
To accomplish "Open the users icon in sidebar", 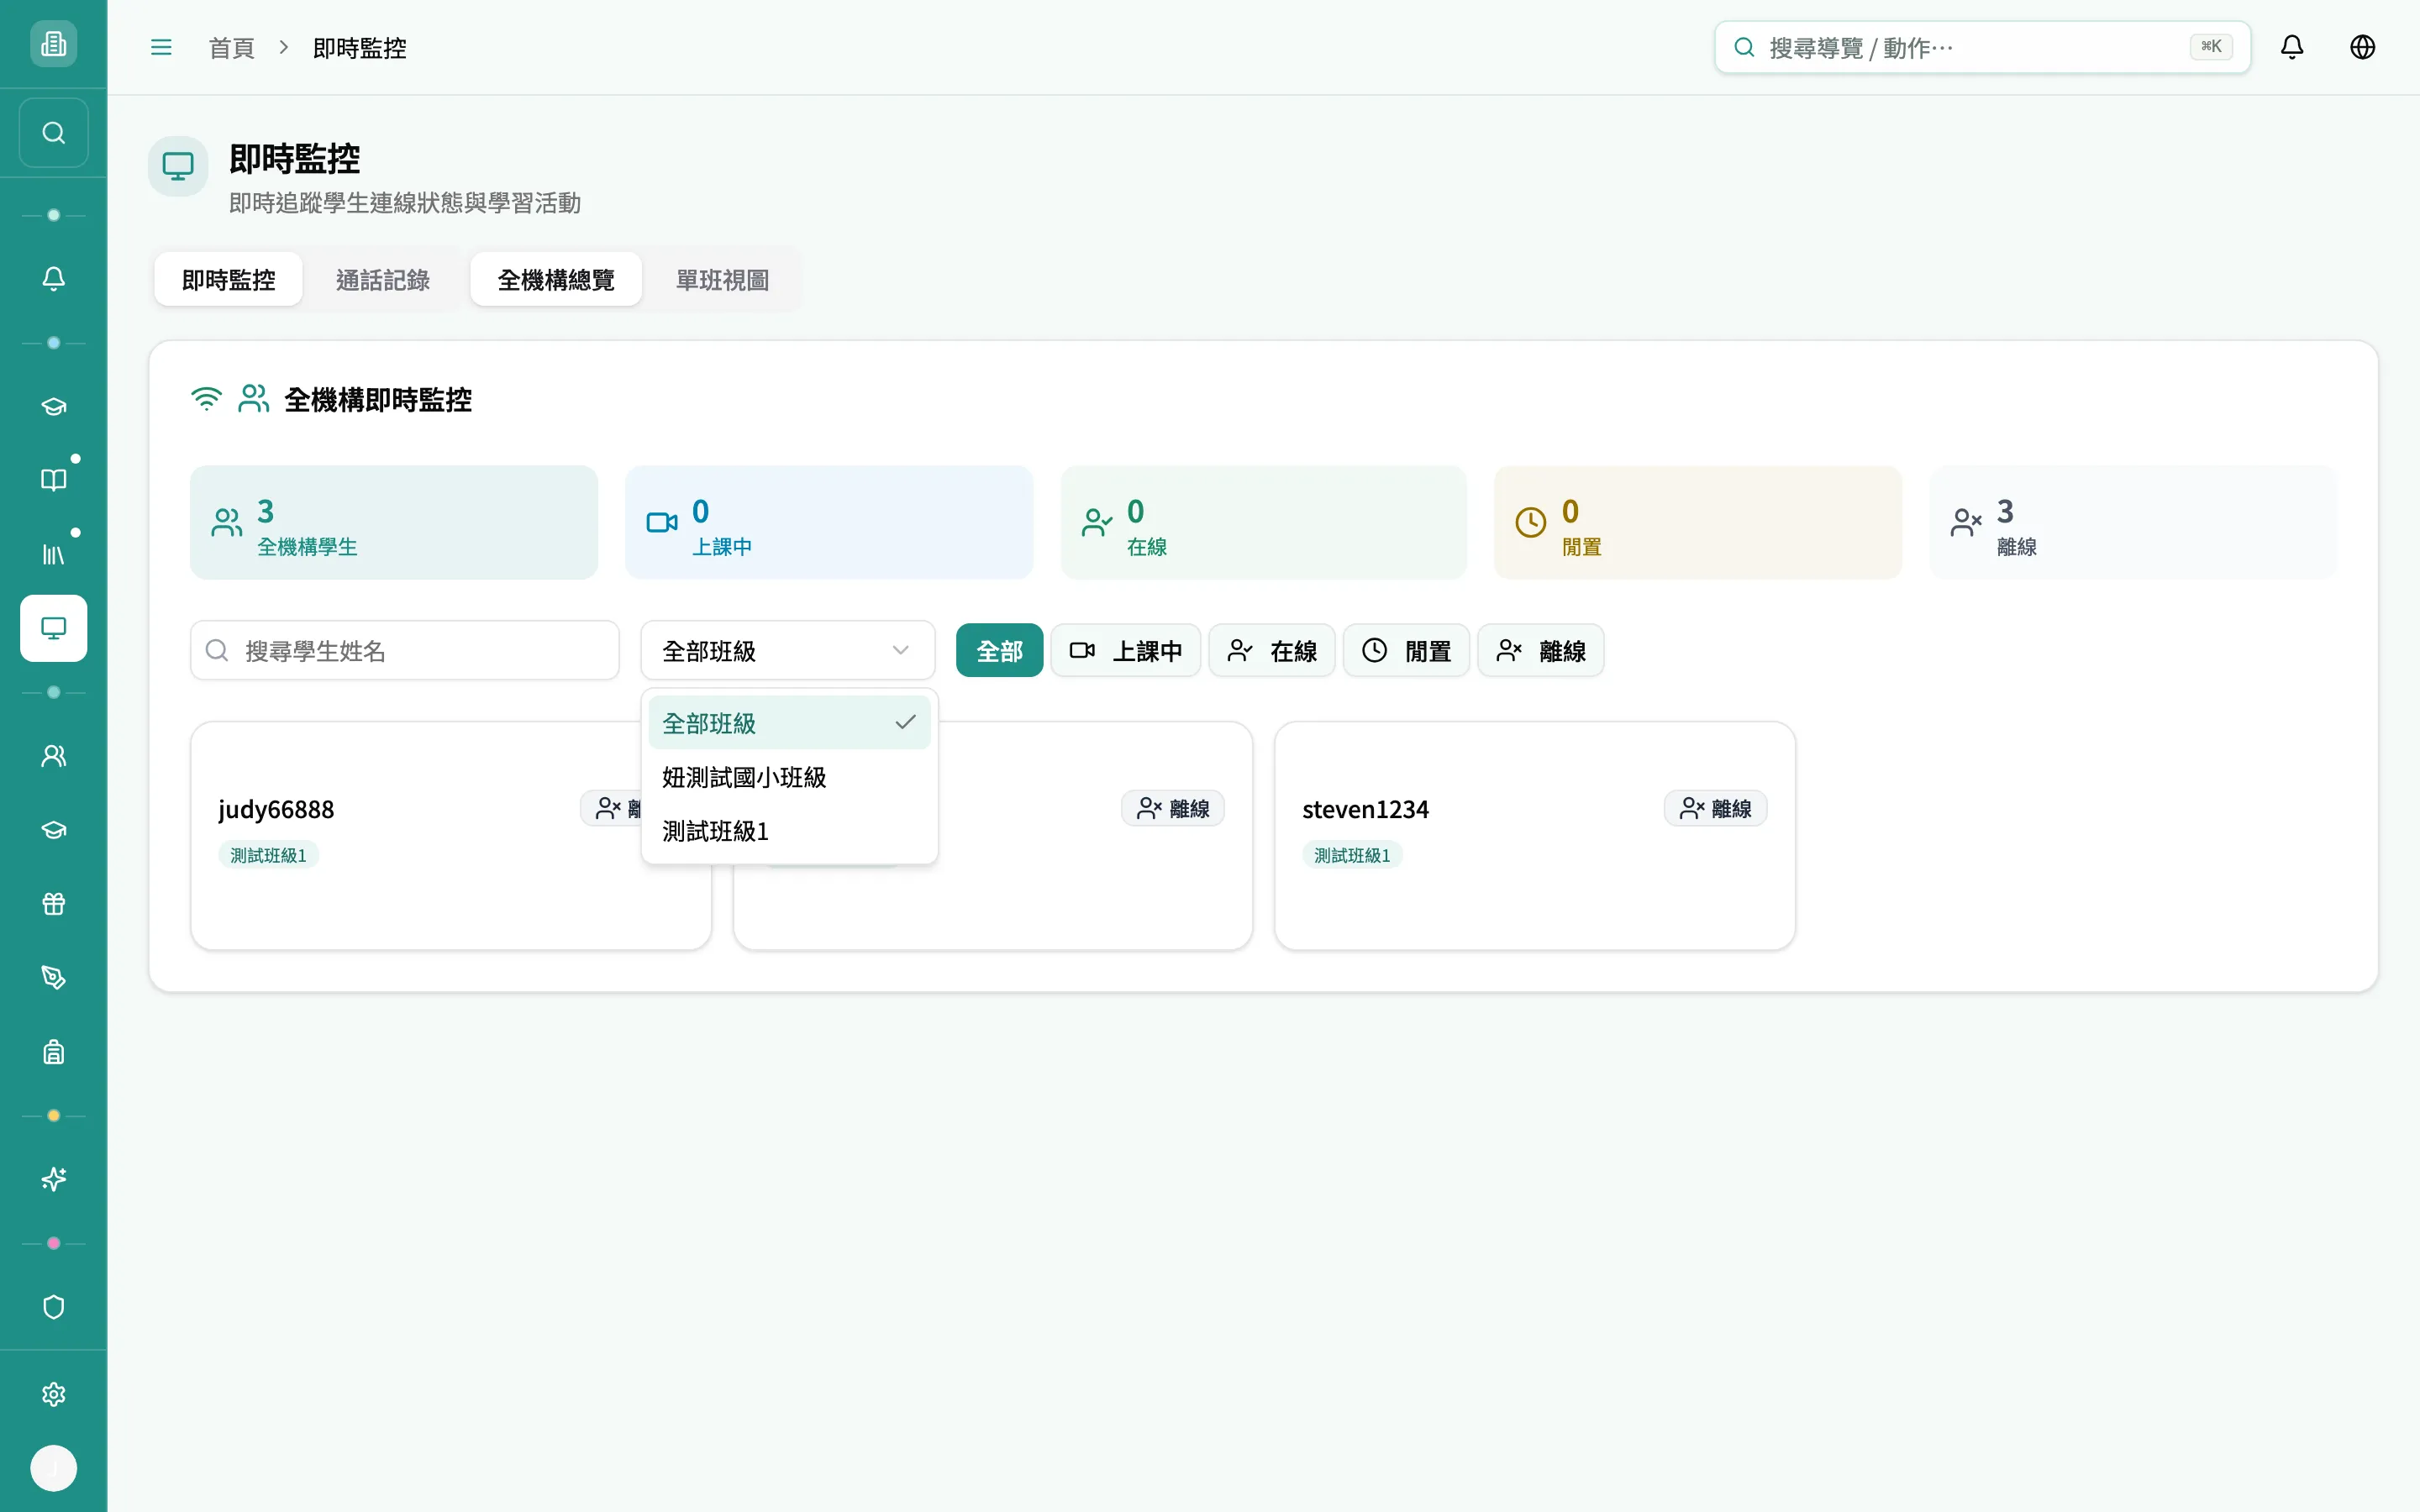I will click(x=53, y=756).
